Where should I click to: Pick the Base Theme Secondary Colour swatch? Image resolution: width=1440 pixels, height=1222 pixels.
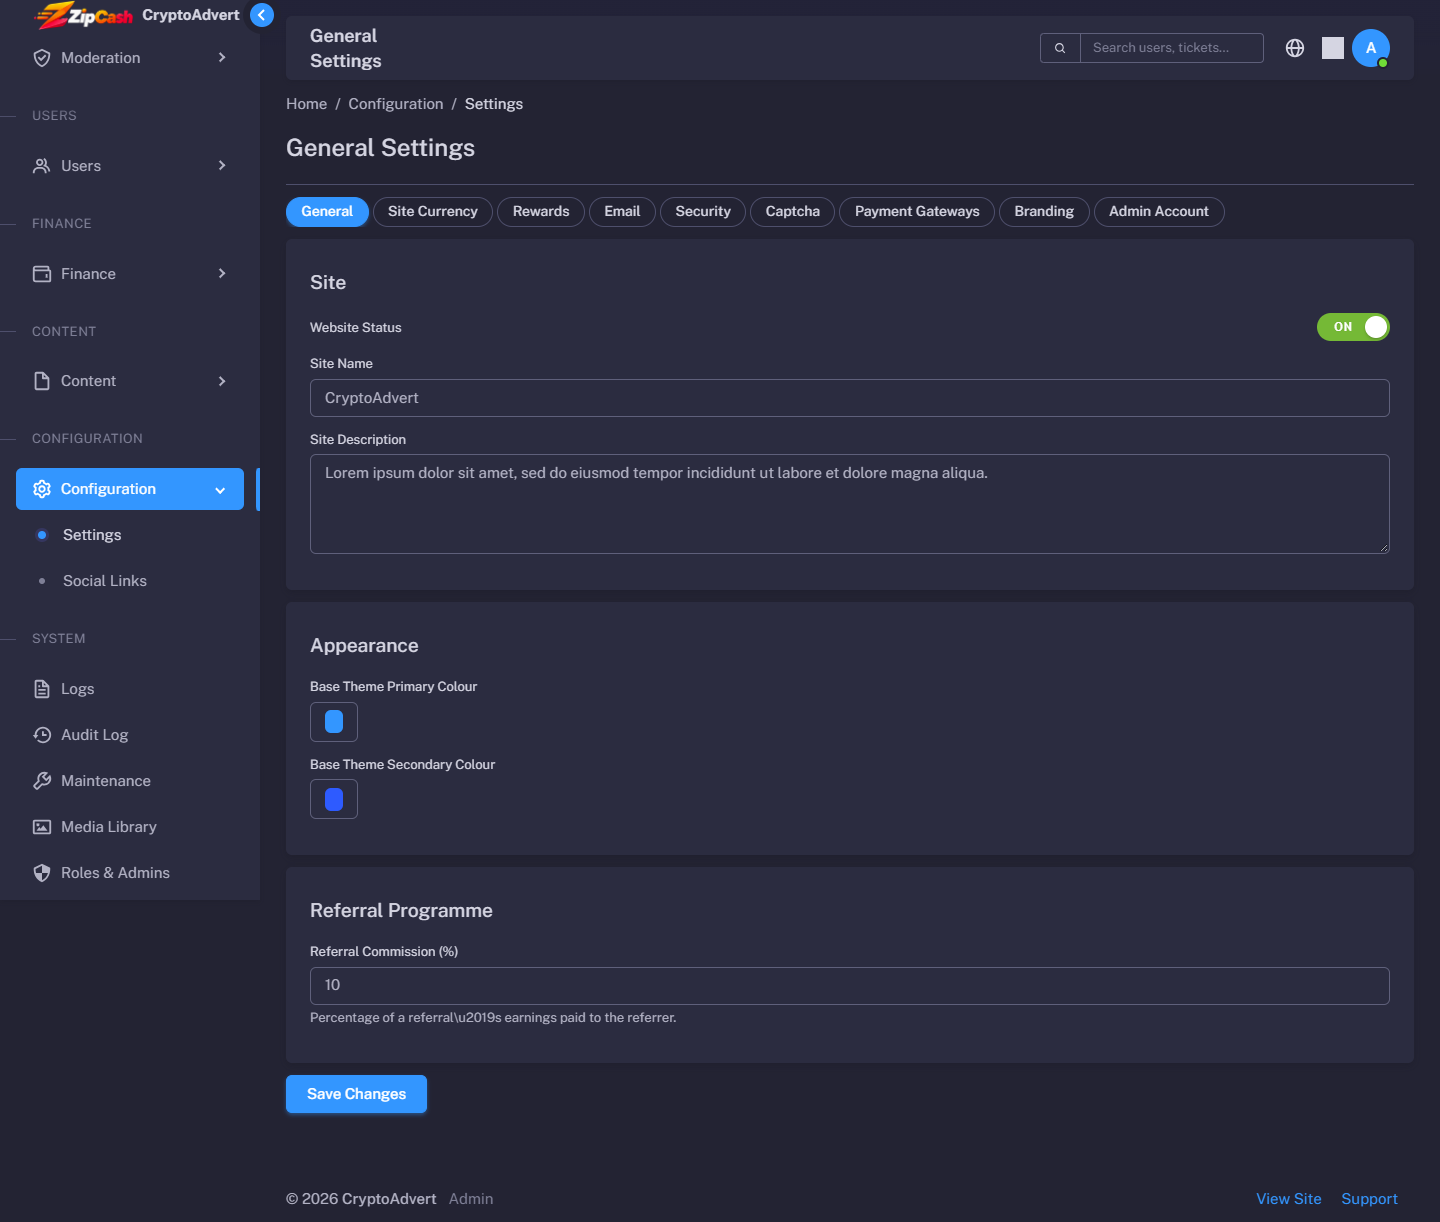pyautogui.click(x=334, y=799)
